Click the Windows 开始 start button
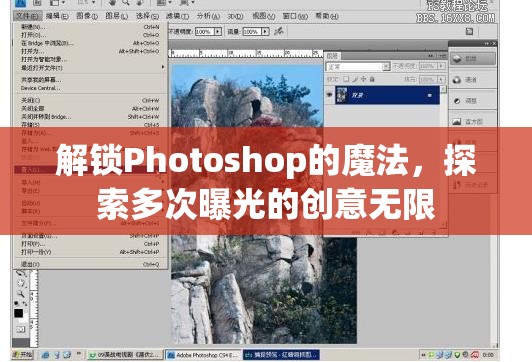Image resolution: width=532 pixels, height=362 pixels. click(22, 355)
